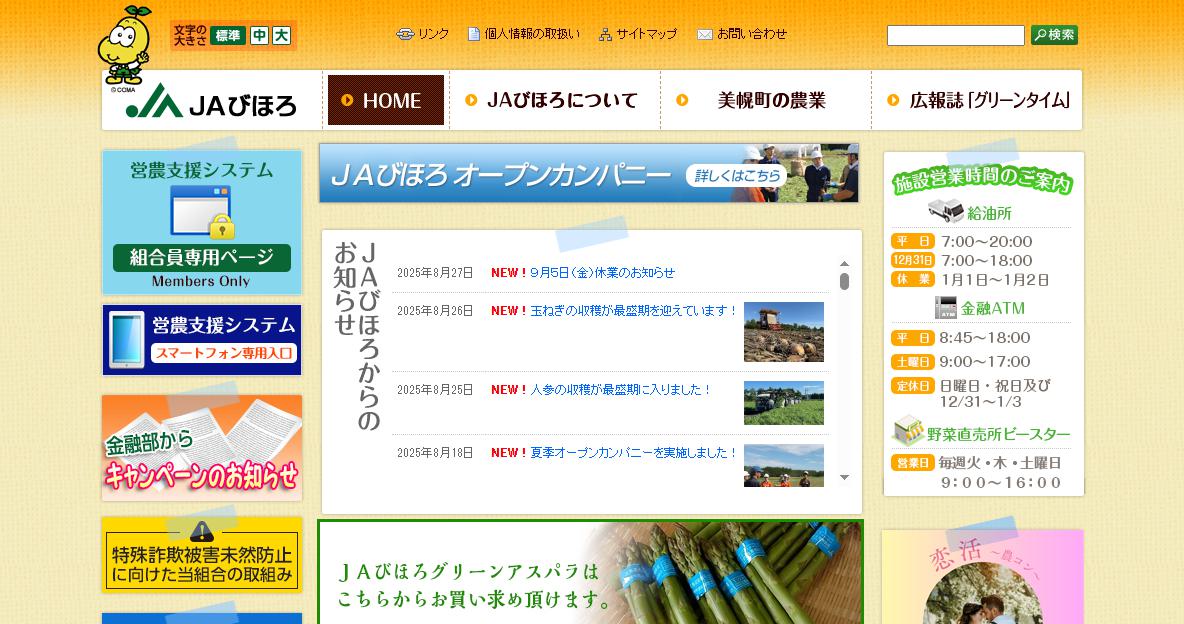
Task: Open JAびほろについて menu item
Action: coord(553,100)
